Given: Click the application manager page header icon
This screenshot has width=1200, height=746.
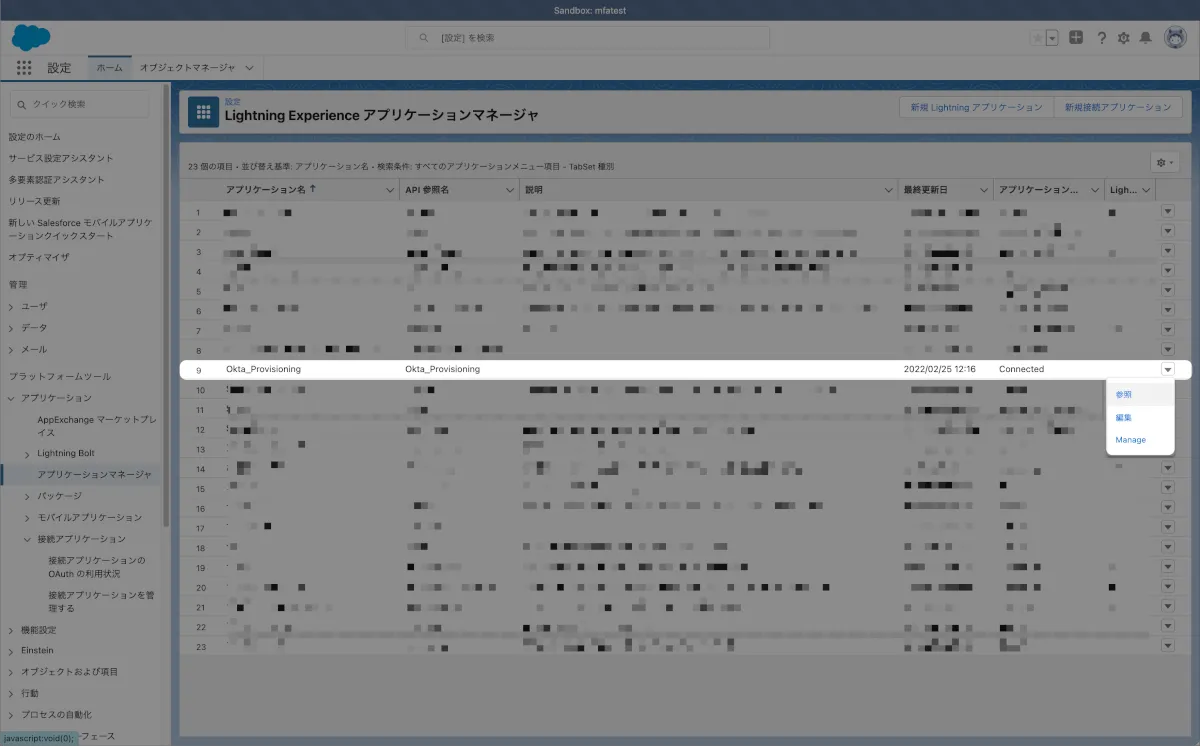Looking at the screenshot, I should [x=204, y=113].
